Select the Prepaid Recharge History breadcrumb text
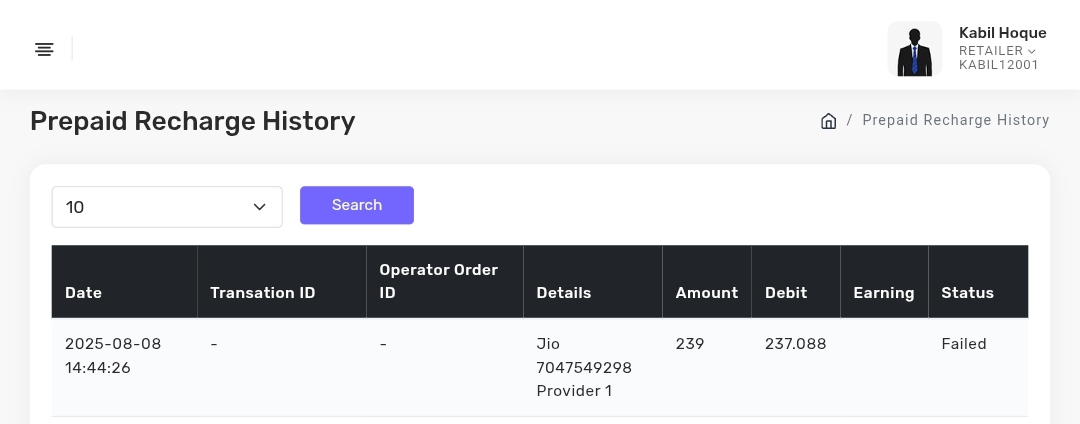The width and height of the screenshot is (1080, 424). [x=955, y=120]
